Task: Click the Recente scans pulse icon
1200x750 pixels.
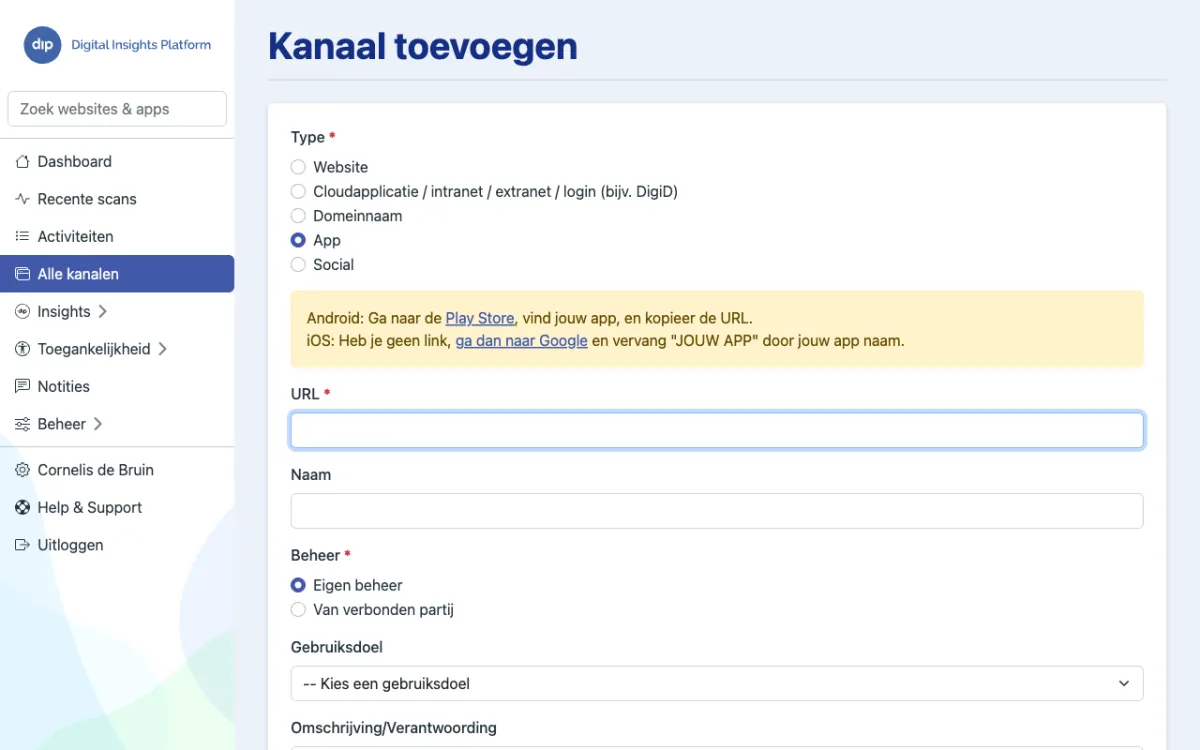Action: (22, 199)
